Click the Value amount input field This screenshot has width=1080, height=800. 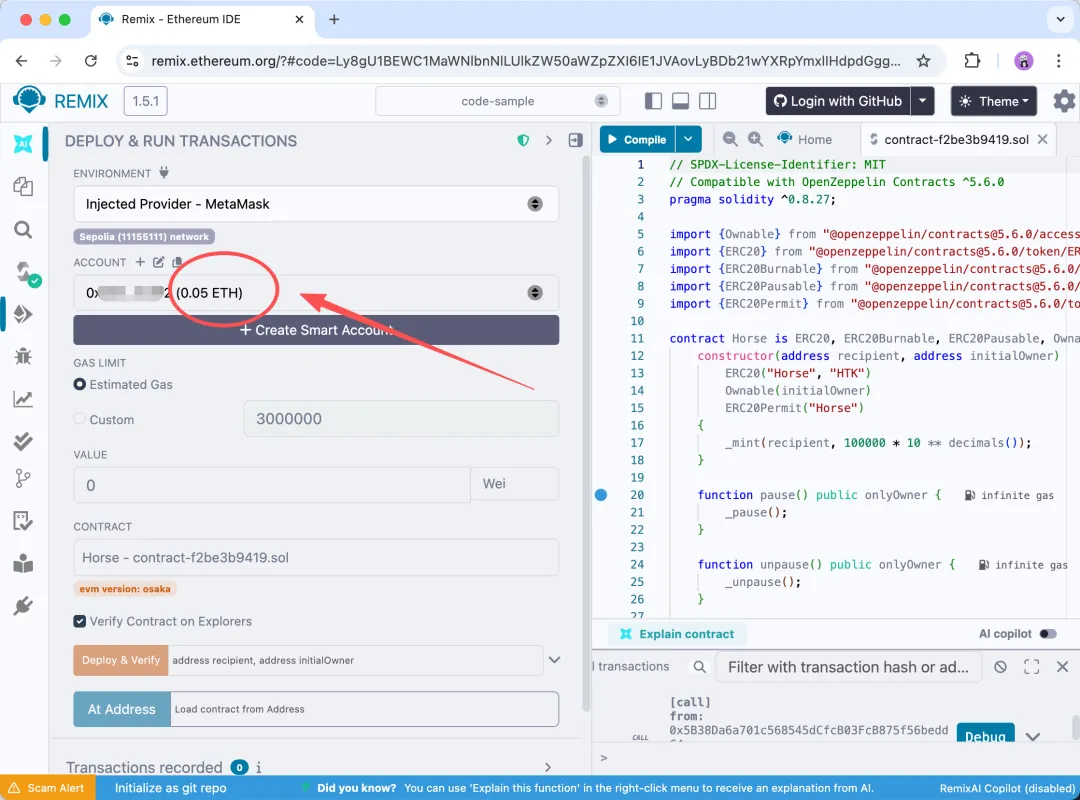pyautogui.click(x=272, y=485)
